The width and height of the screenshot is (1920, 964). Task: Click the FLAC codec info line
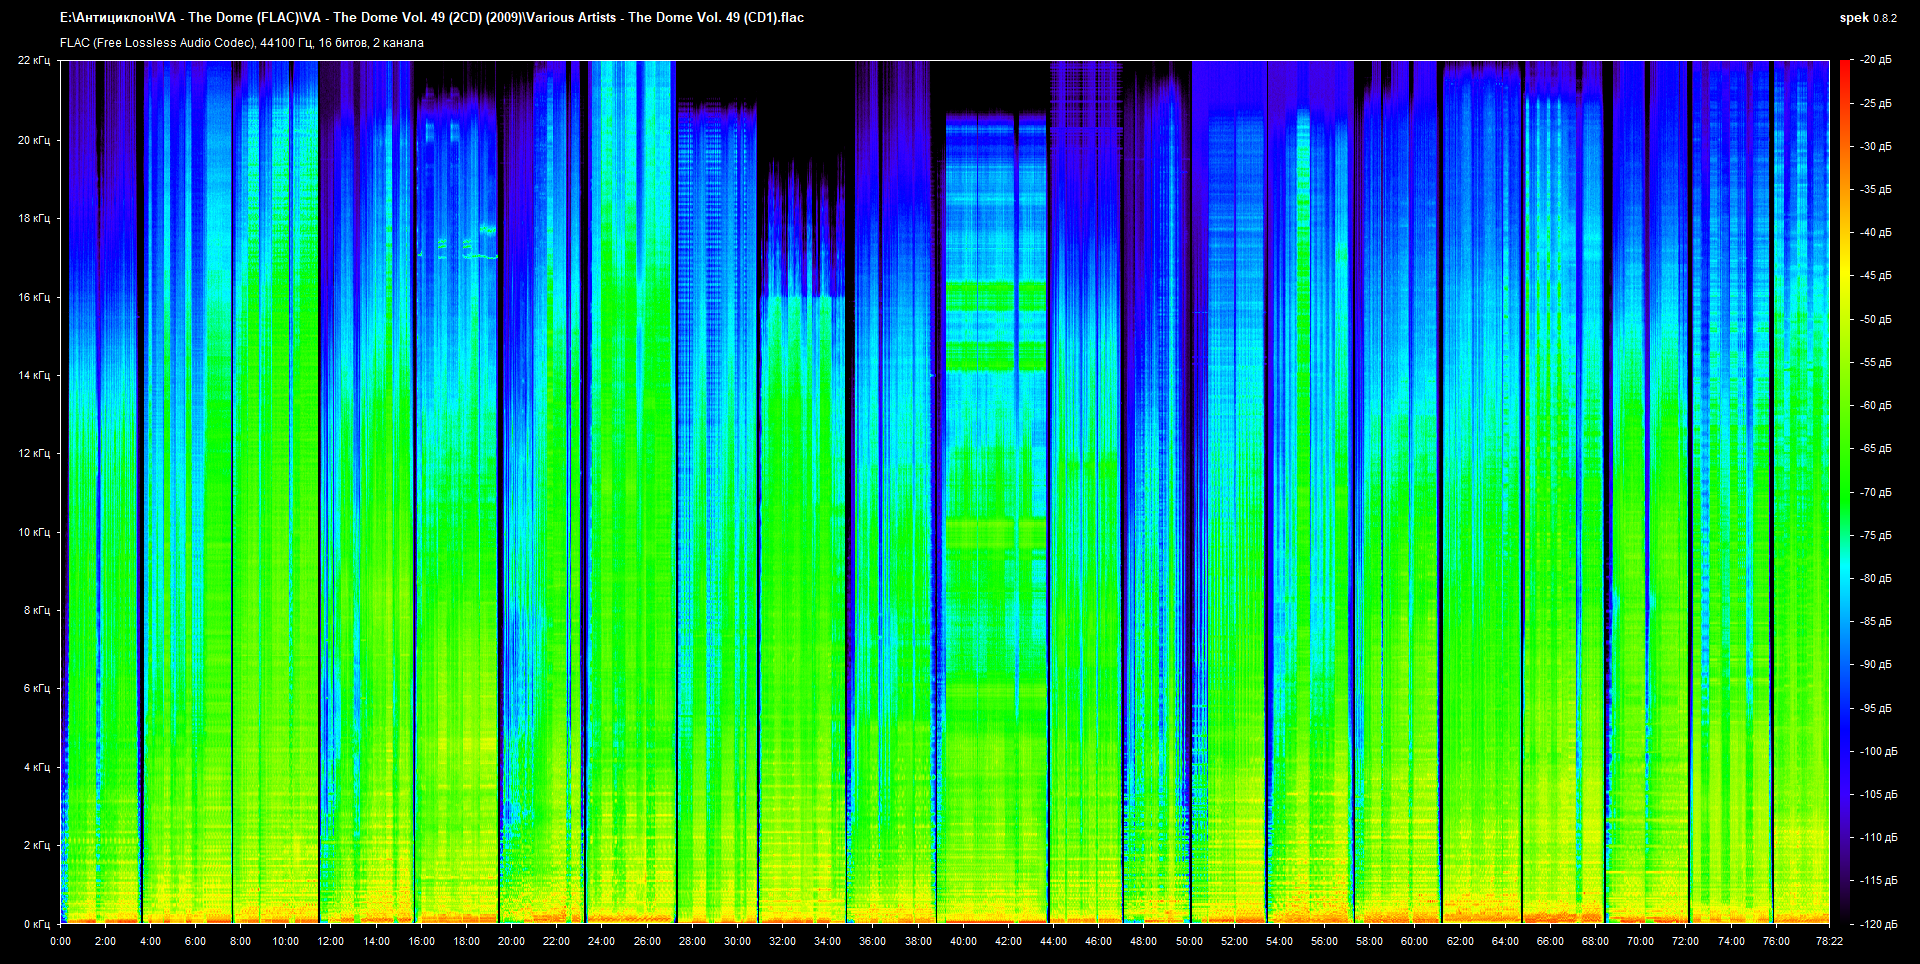point(241,43)
